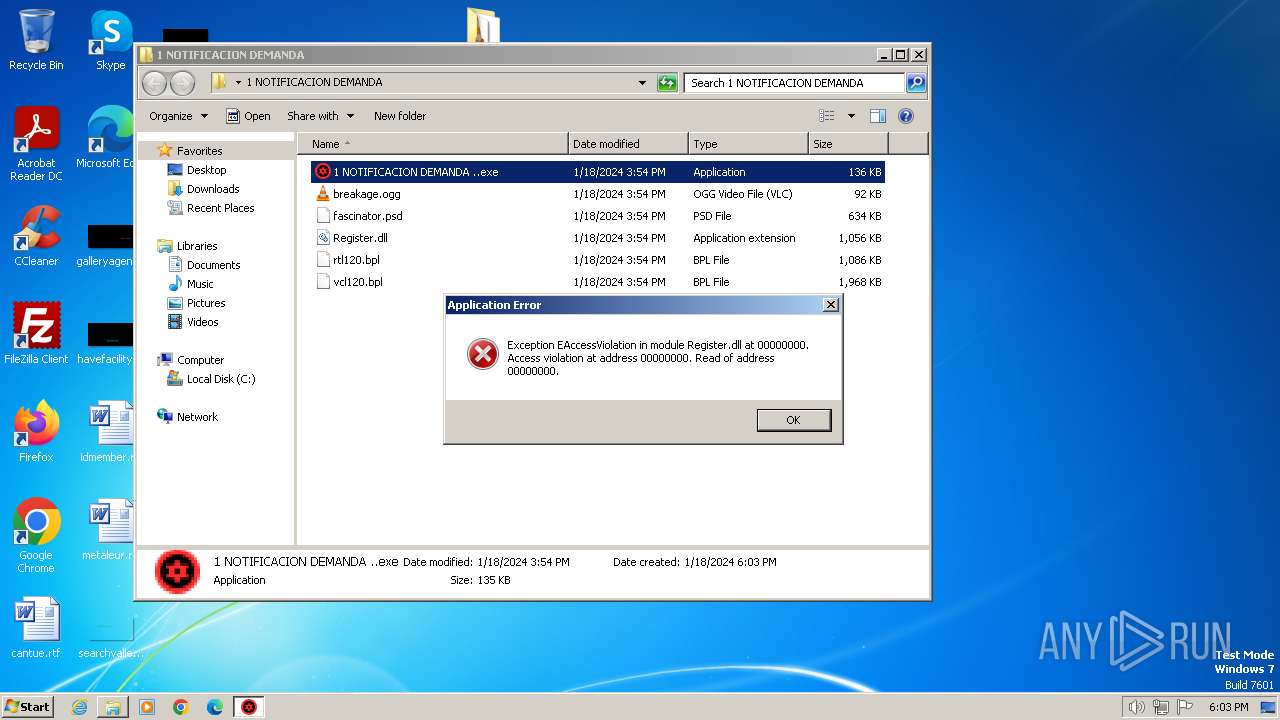1280x720 pixels.
Task: Sort by Type column header
Action: (748, 144)
